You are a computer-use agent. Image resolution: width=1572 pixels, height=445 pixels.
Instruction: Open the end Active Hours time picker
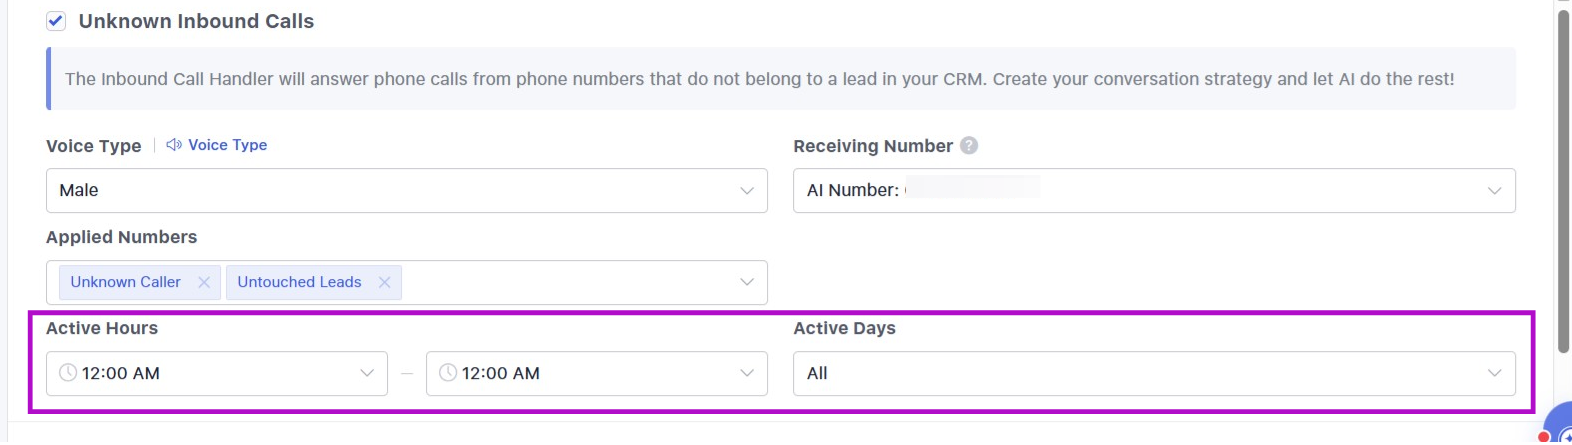tap(597, 373)
